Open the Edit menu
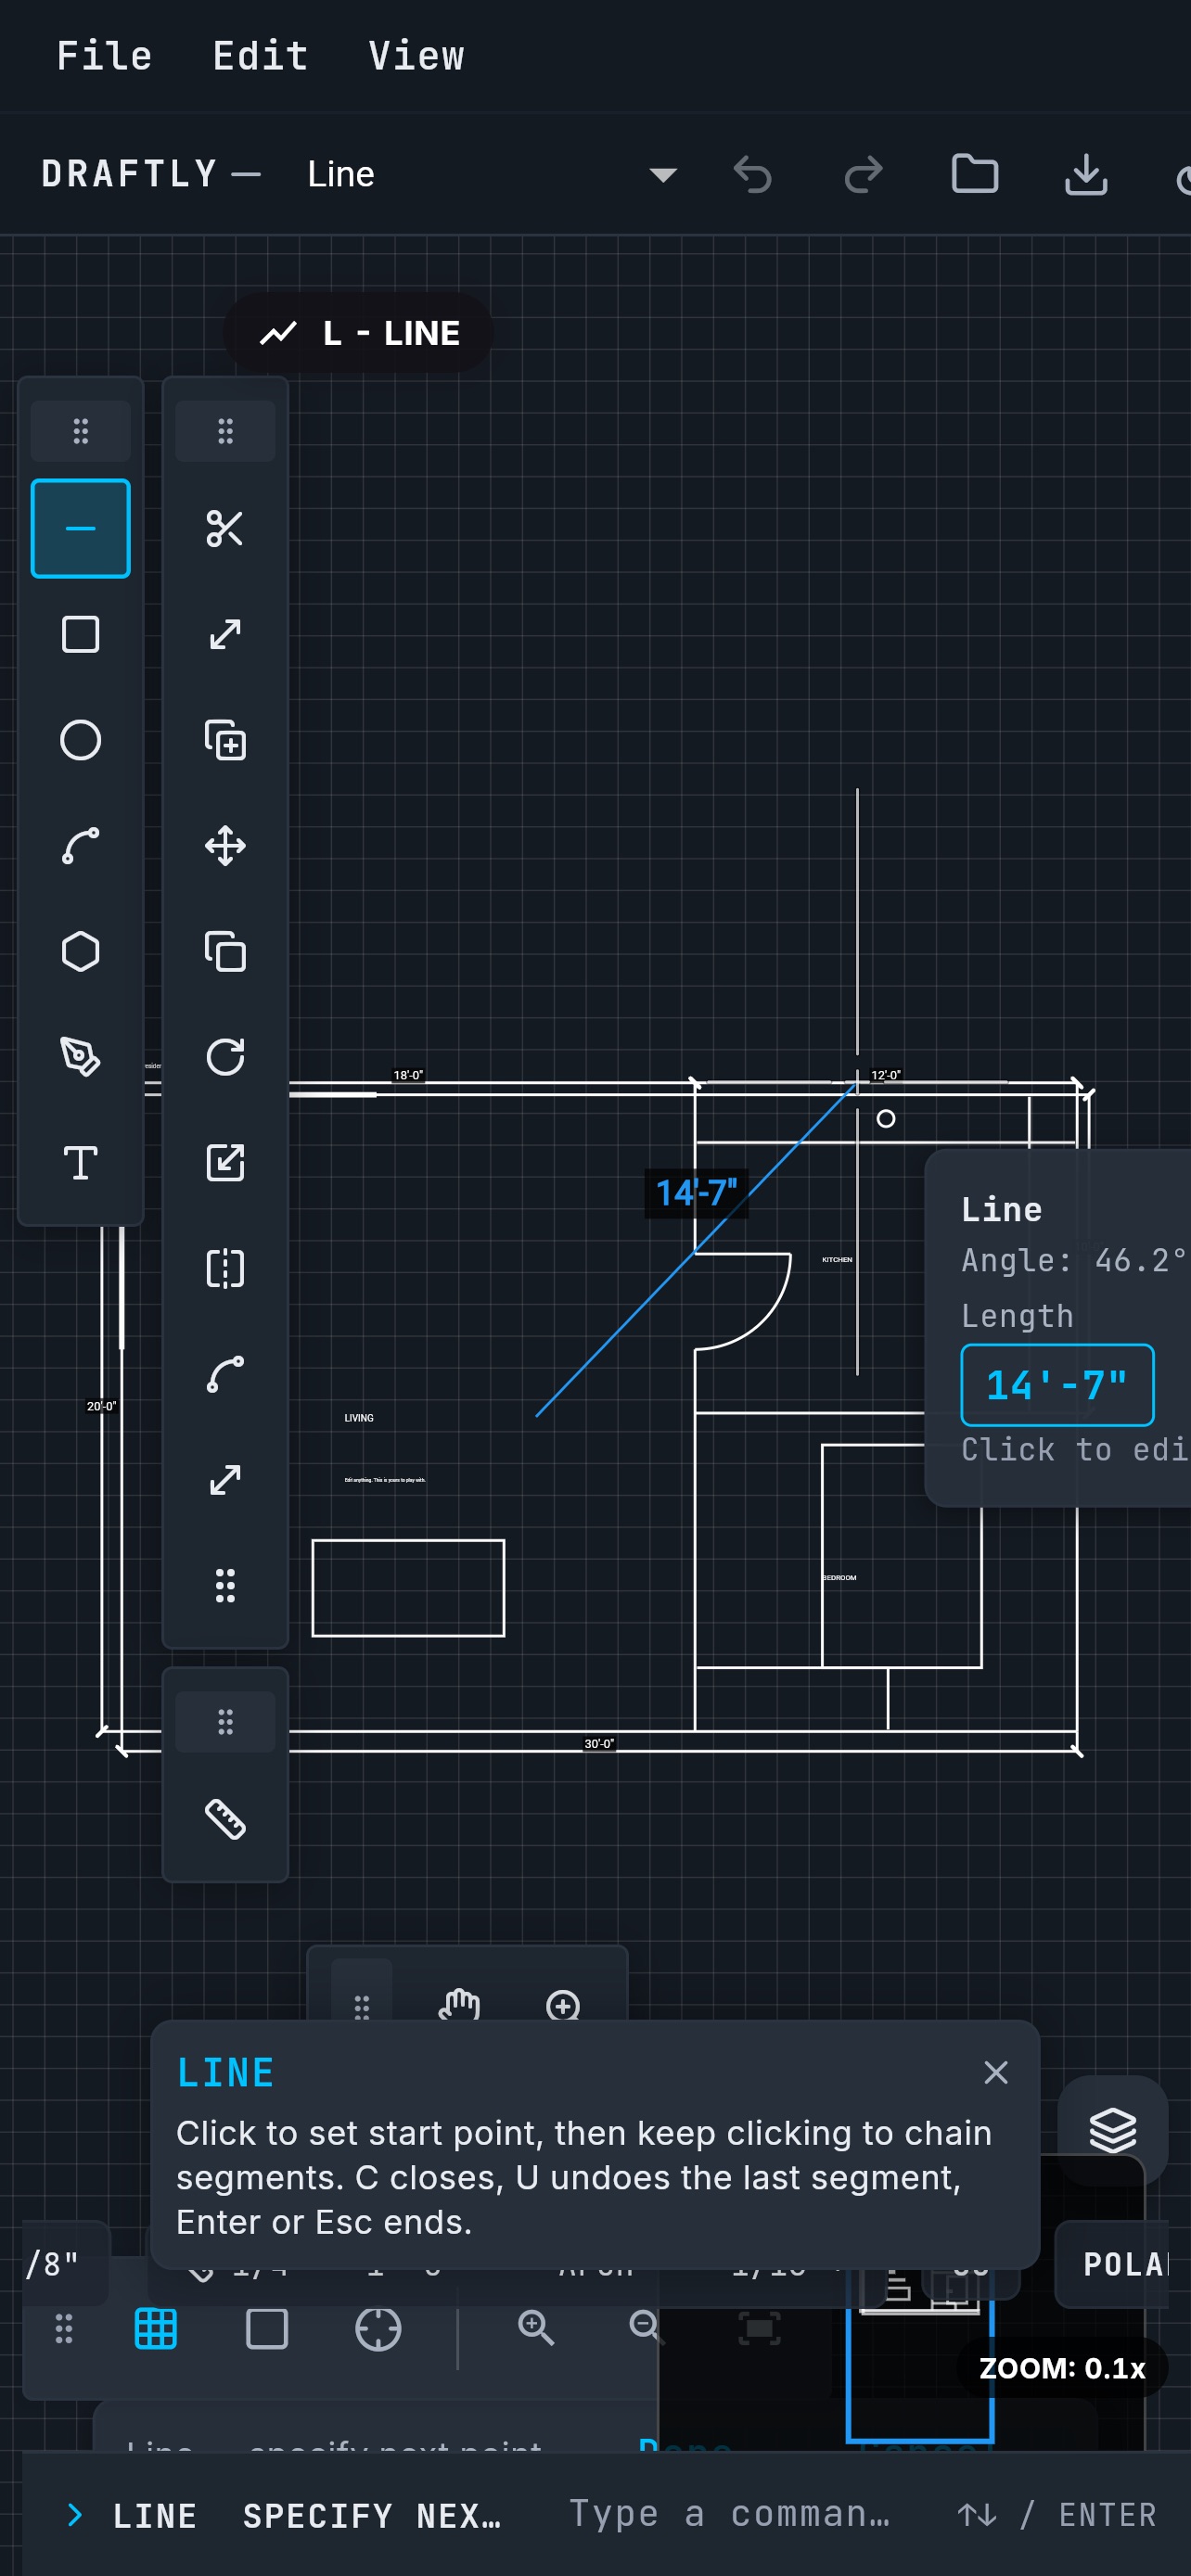1191x2576 pixels. pyautogui.click(x=260, y=56)
